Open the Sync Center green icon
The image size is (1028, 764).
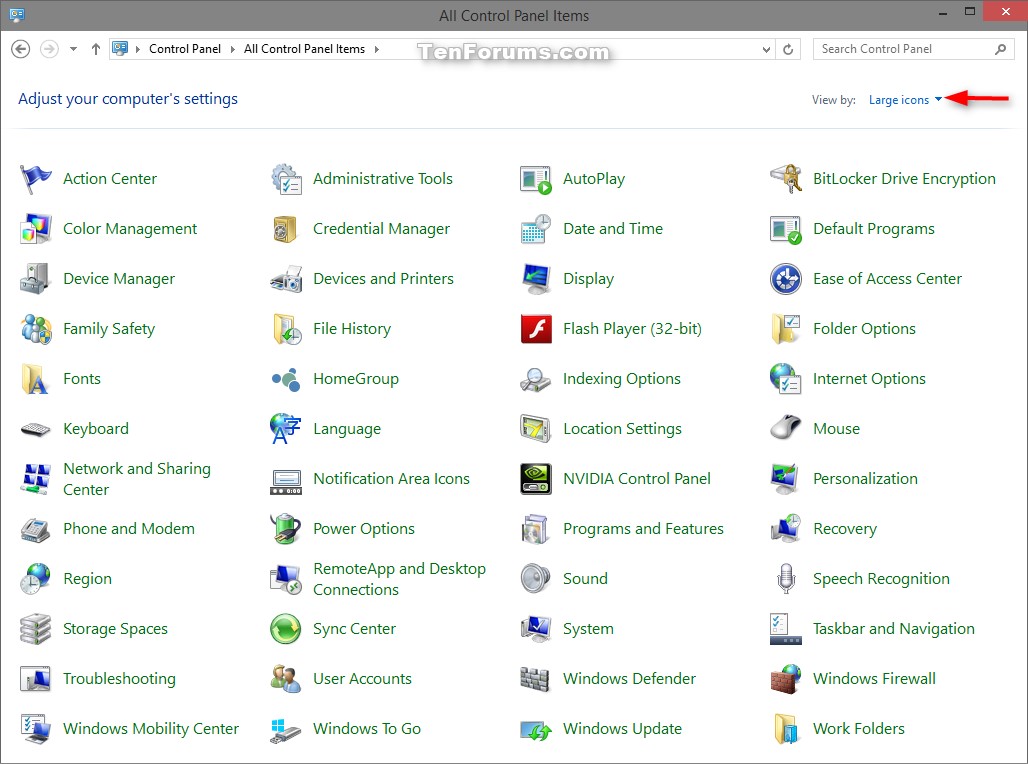286,629
